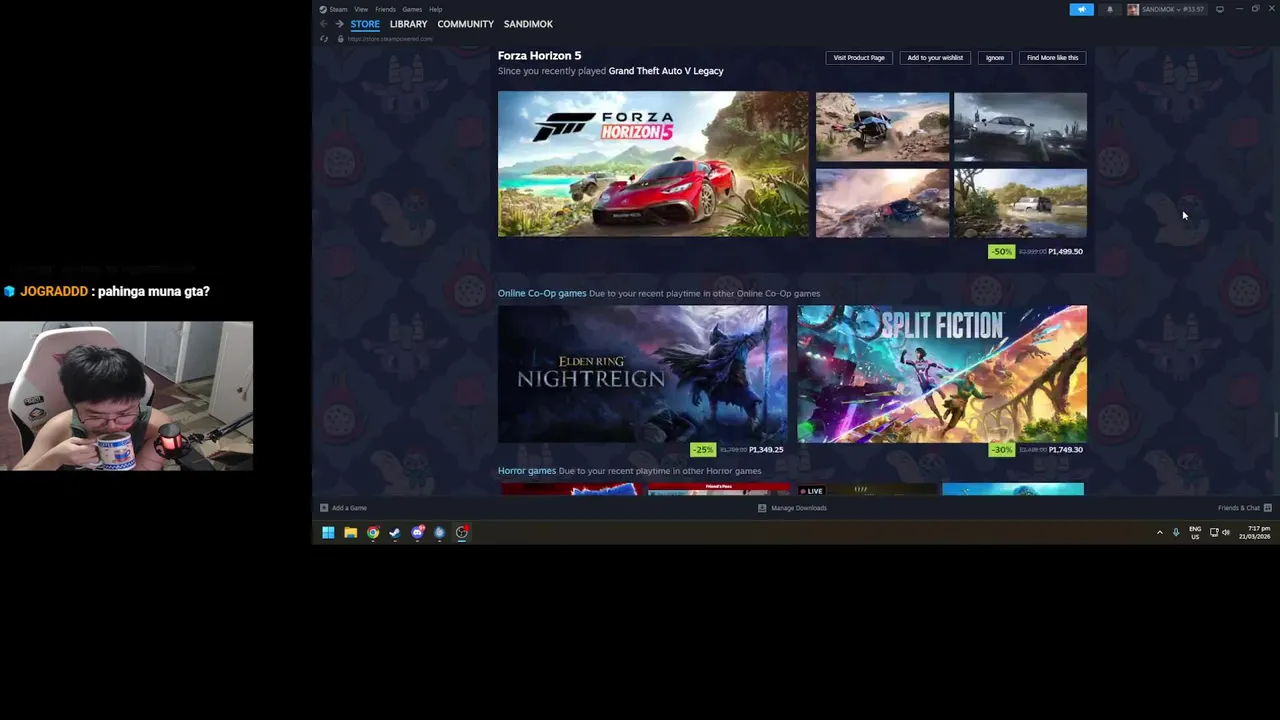Image resolution: width=1280 pixels, height=720 pixels.
Task: Open volume control in system tray
Action: [x=1226, y=533]
